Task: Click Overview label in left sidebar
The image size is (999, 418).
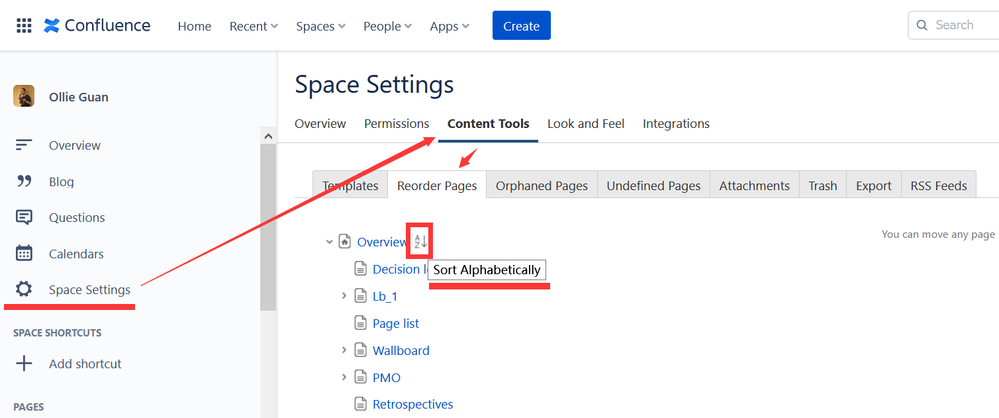Action: (75, 145)
